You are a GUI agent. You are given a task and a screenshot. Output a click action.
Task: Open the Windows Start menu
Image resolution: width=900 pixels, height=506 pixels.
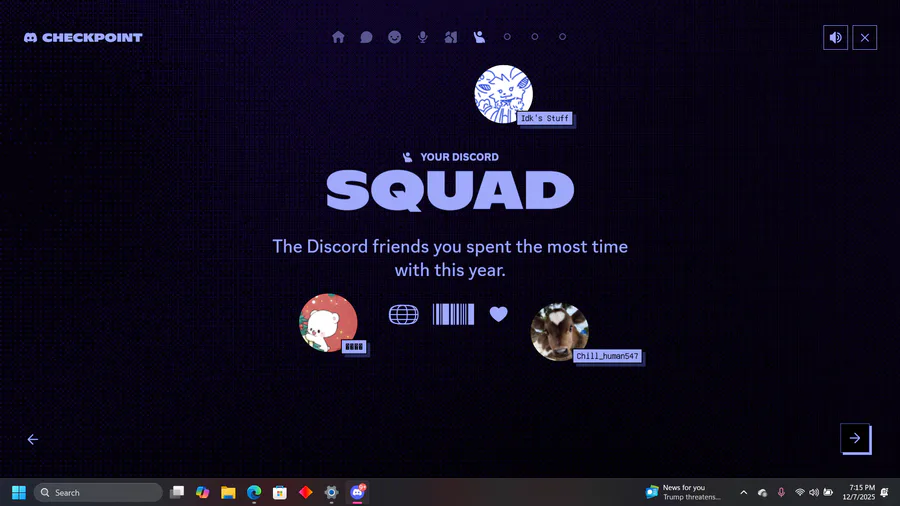tap(19, 492)
